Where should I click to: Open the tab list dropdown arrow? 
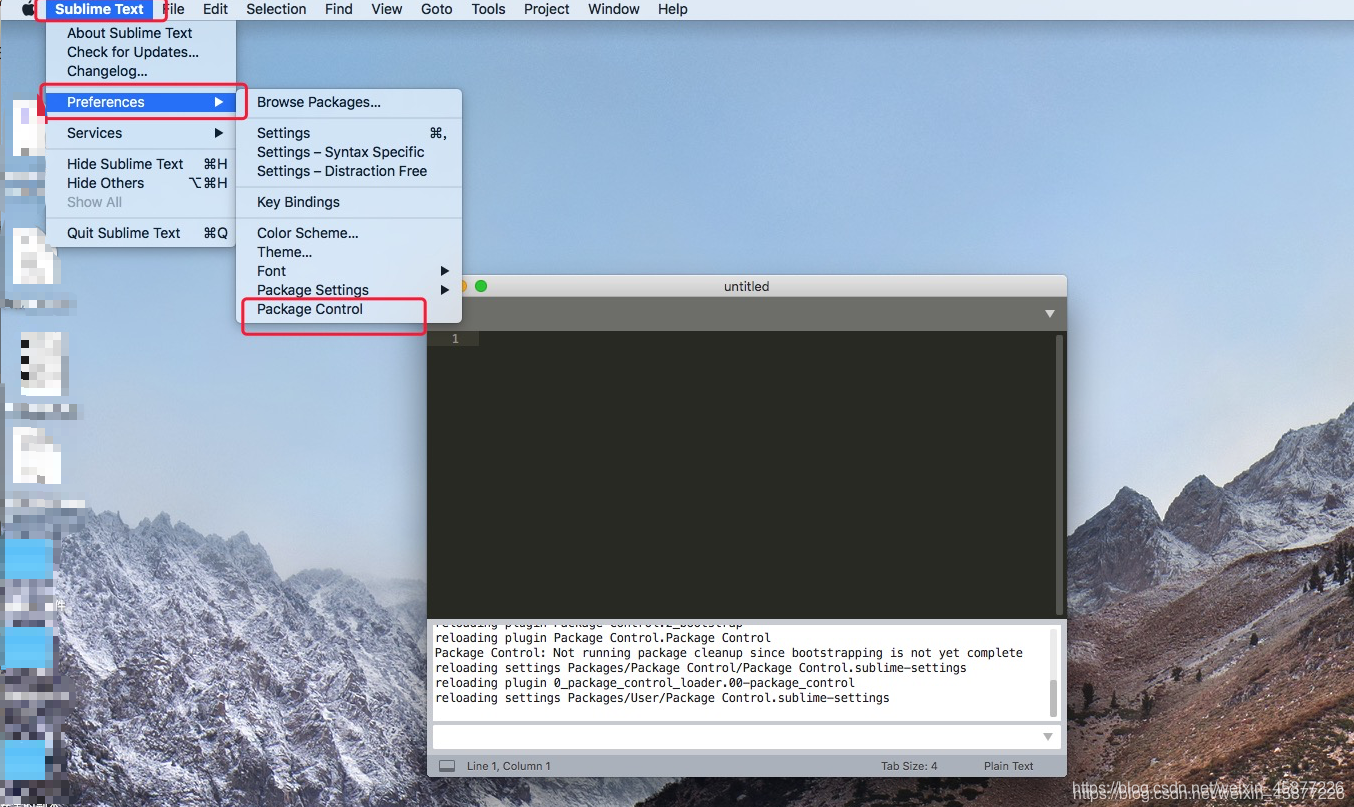(x=1050, y=314)
